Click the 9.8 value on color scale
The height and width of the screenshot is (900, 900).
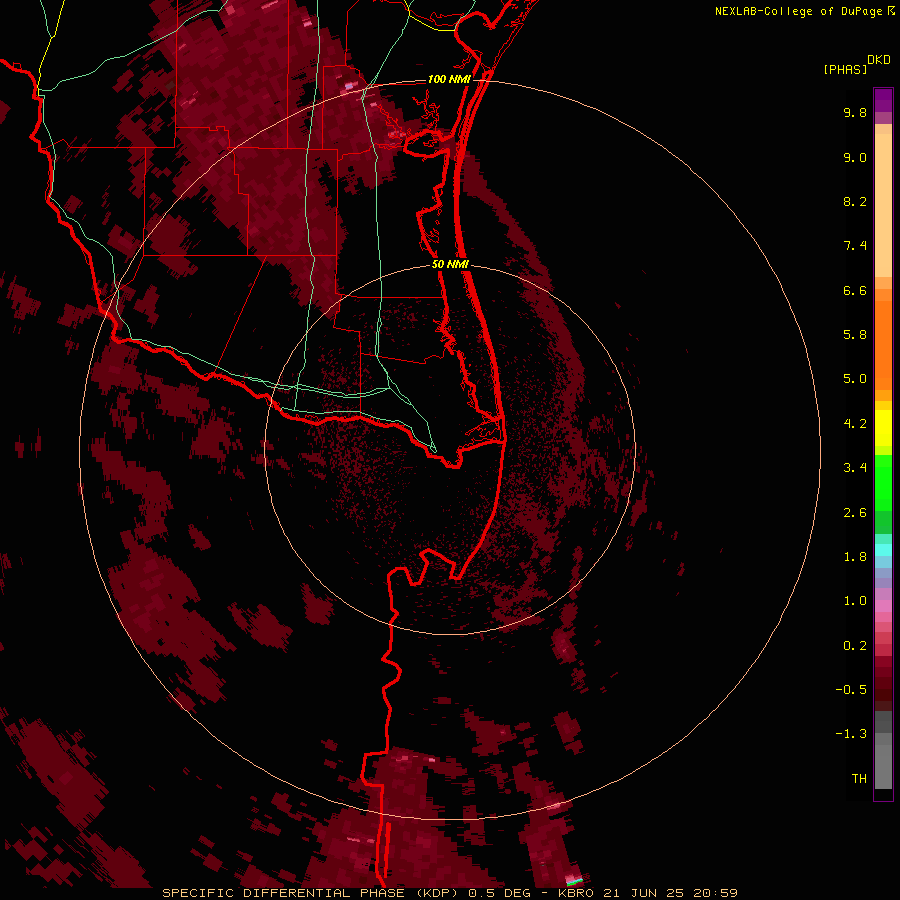pos(855,112)
